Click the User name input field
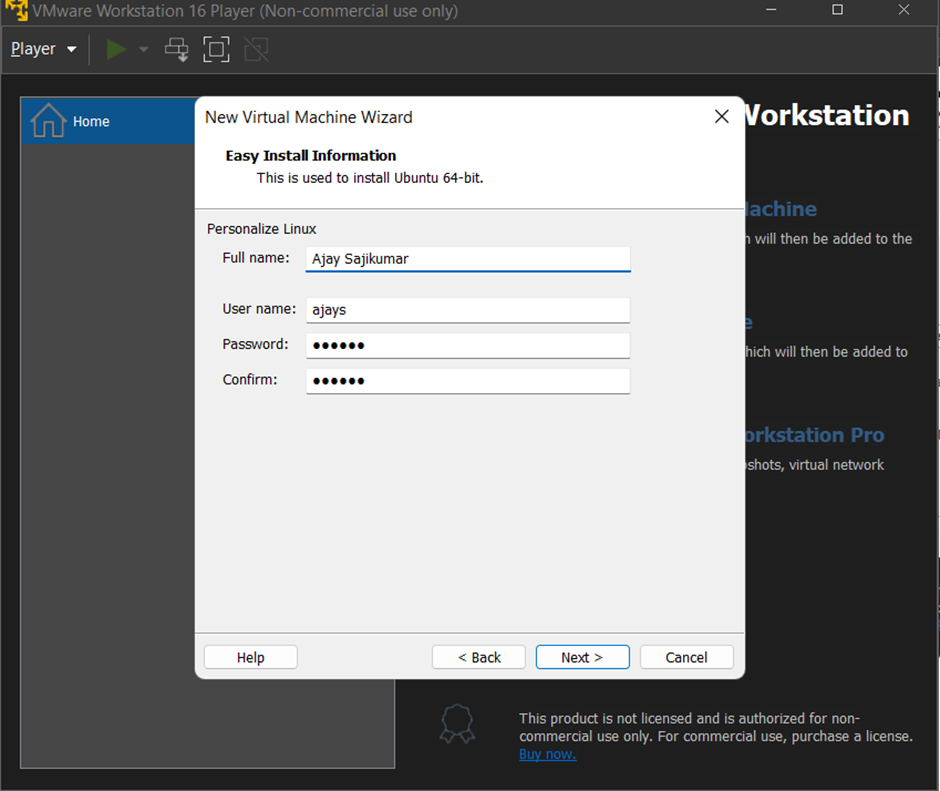The width and height of the screenshot is (940, 791). [x=468, y=310]
